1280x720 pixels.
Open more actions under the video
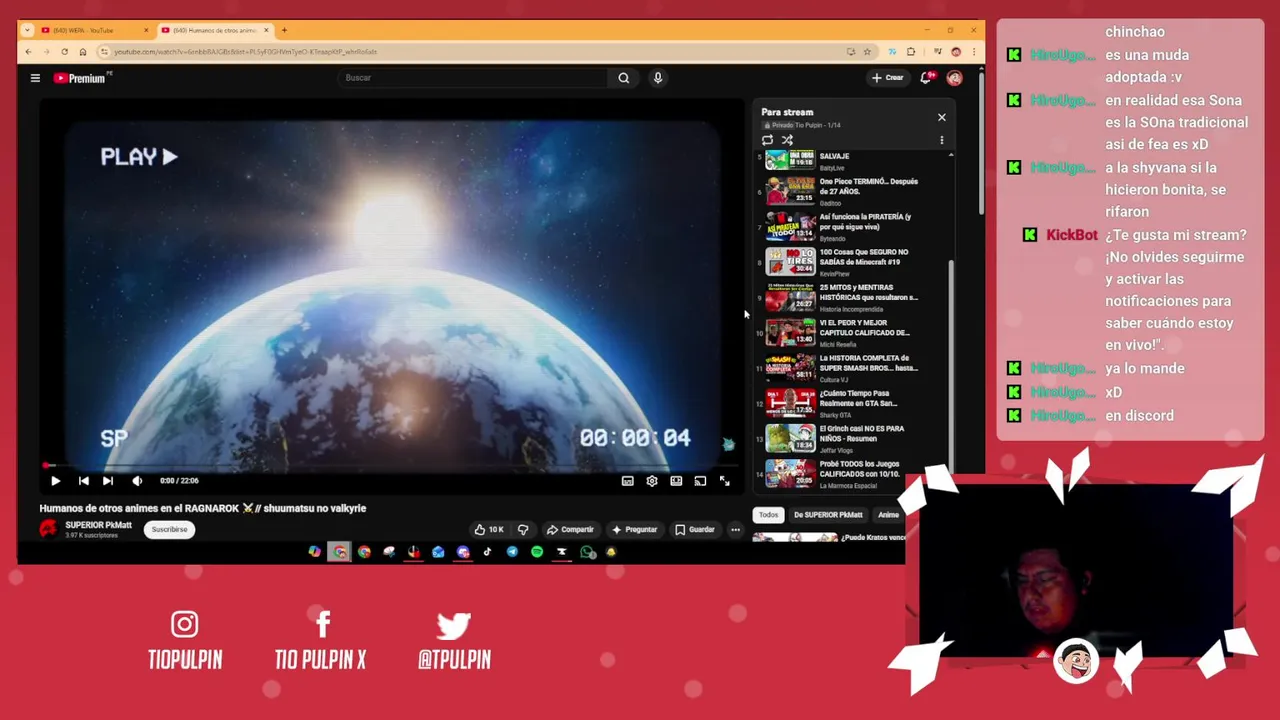click(735, 530)
